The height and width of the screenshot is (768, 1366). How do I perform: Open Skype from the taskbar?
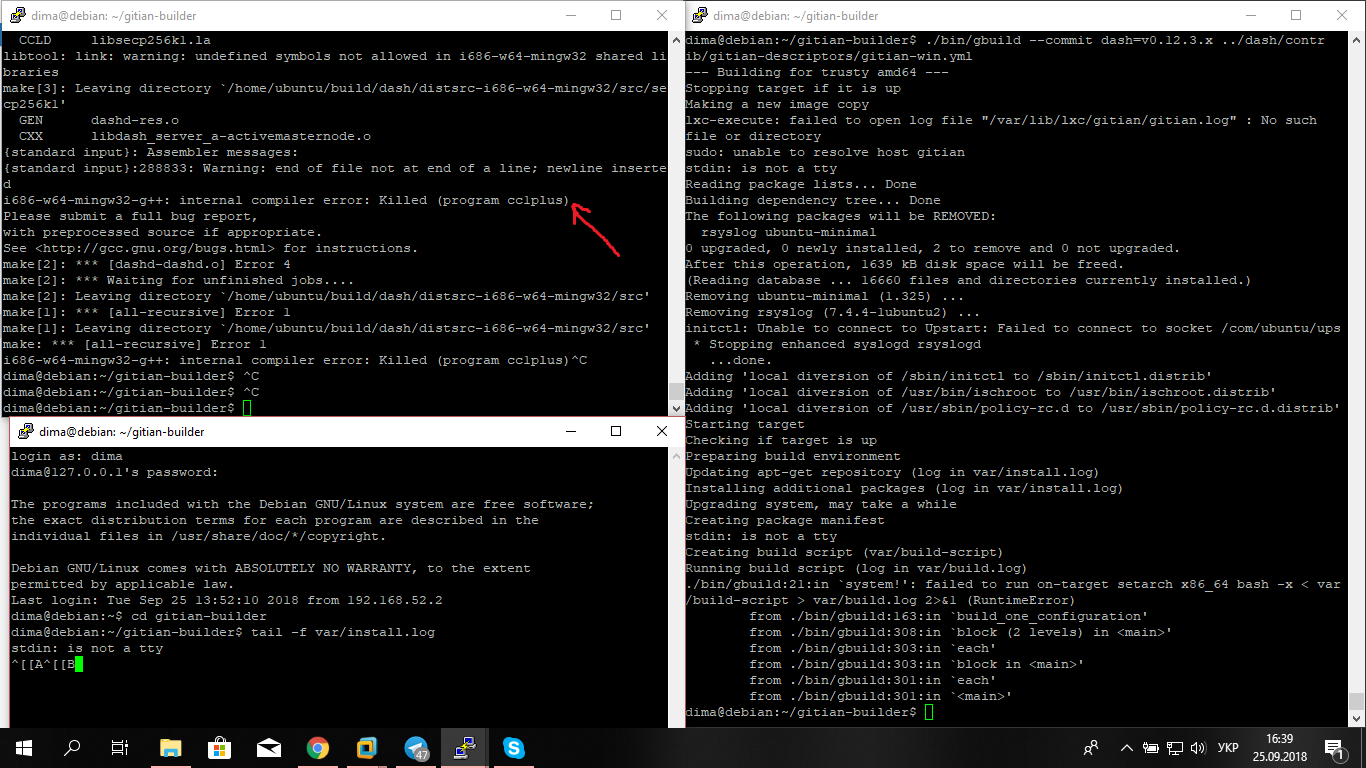click(x=514, y=747)
